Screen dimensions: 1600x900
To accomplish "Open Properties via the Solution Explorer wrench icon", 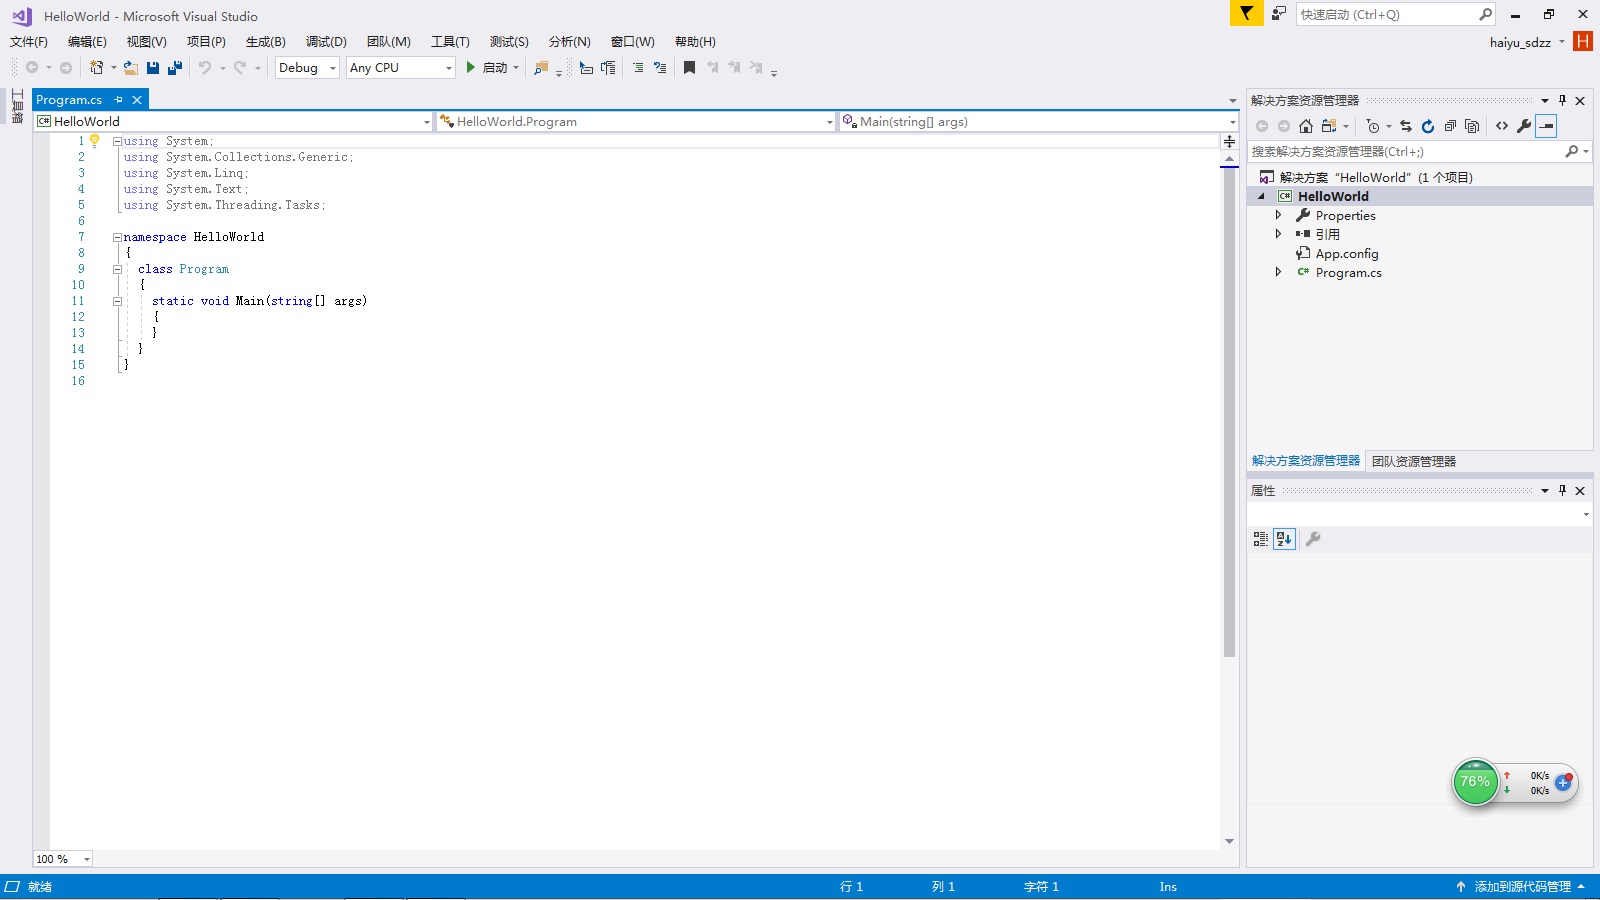I will 1524,126.
